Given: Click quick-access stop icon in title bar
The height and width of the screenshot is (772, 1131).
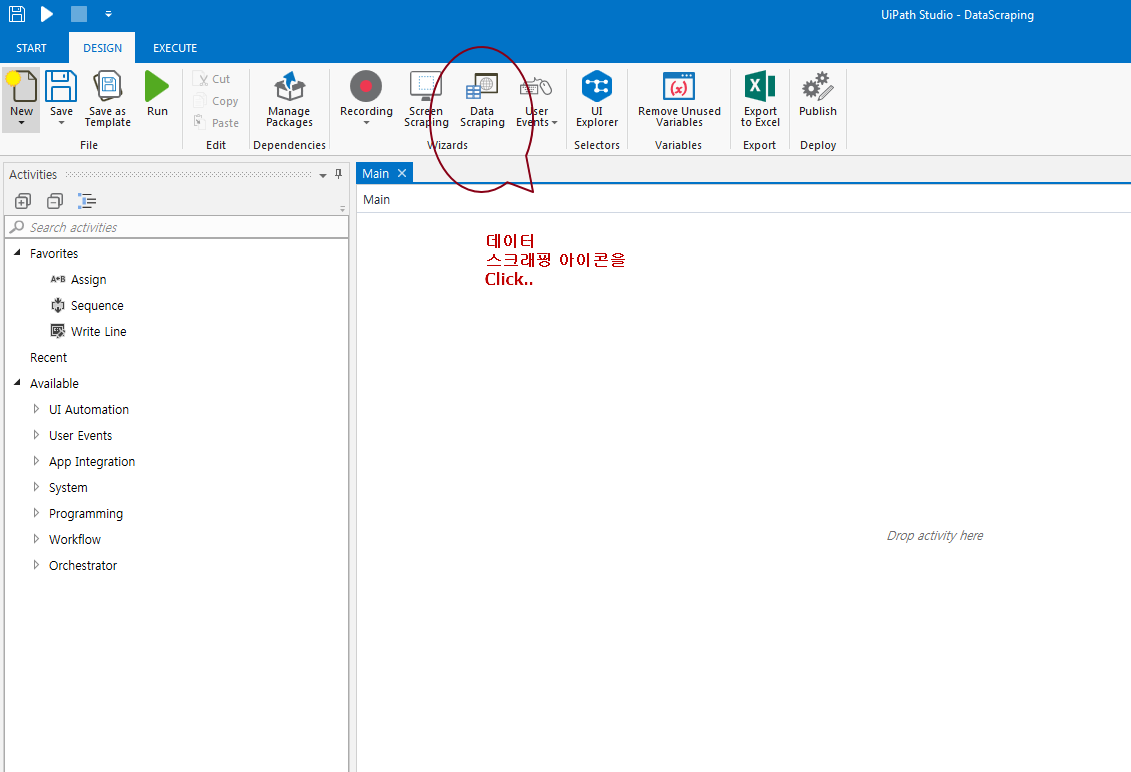Looking at the screenshot, I should [x=79, y=14].
